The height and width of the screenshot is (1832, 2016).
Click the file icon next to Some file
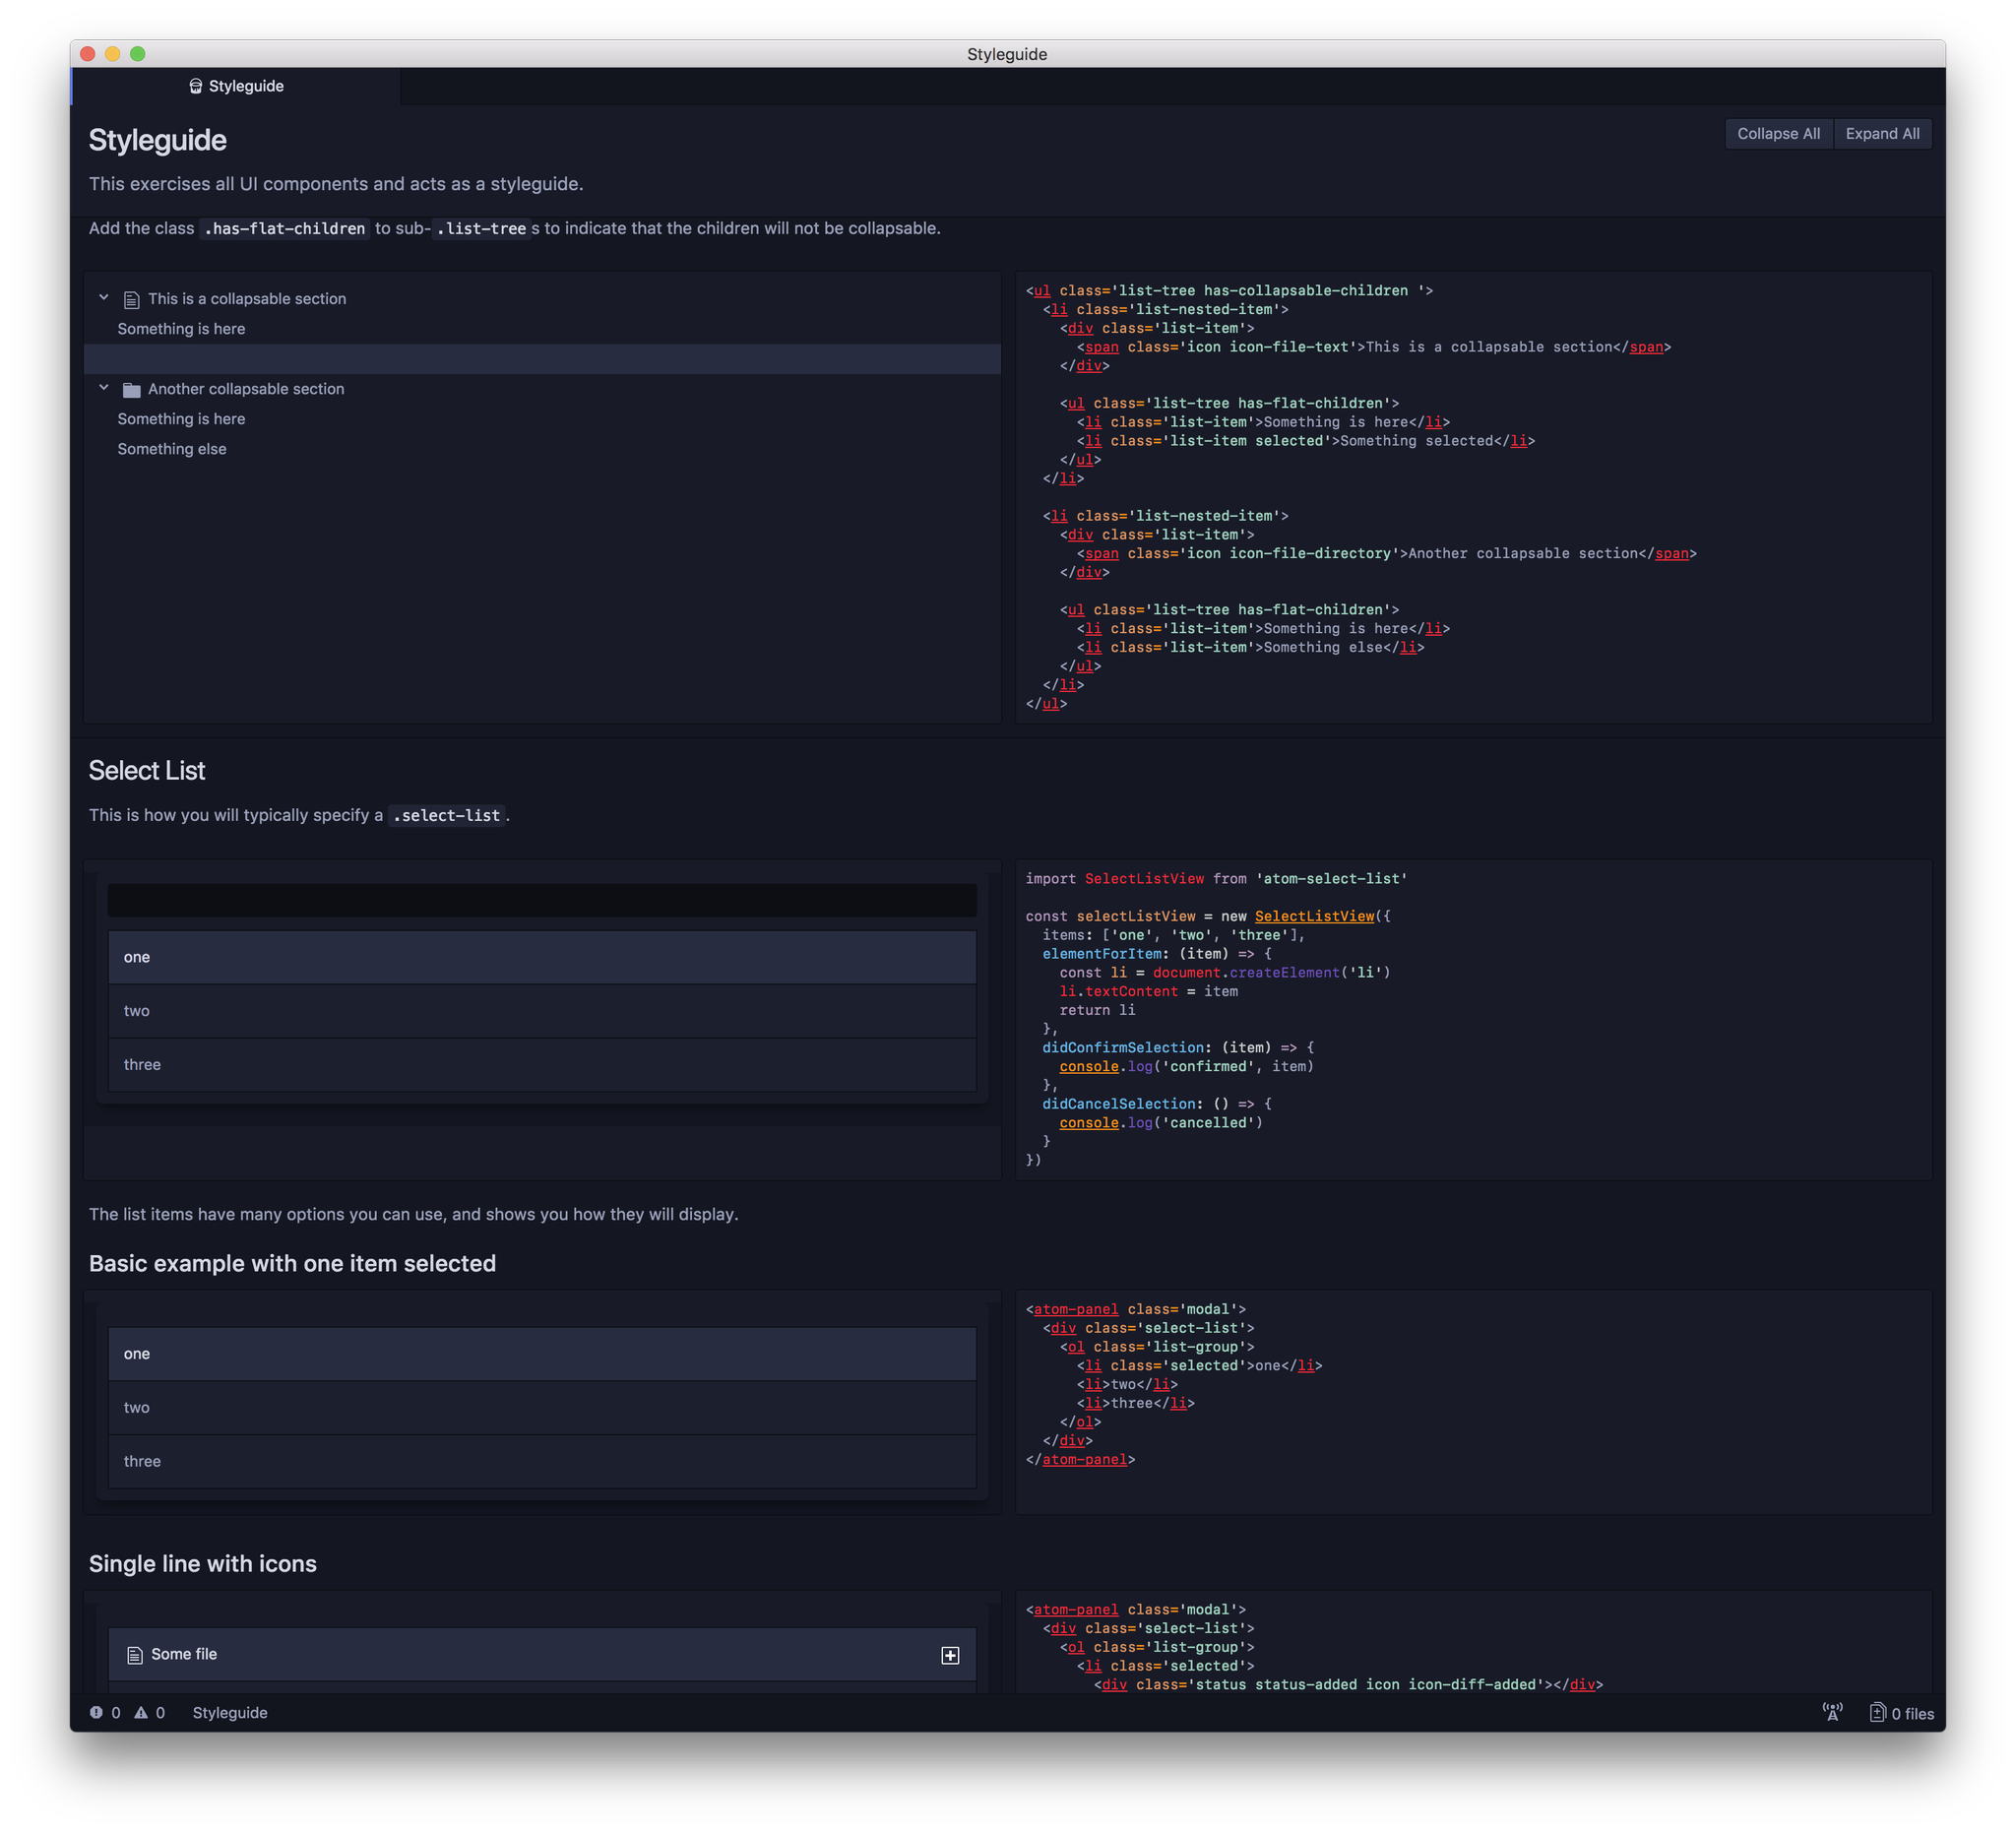(x=135, y=1655)
